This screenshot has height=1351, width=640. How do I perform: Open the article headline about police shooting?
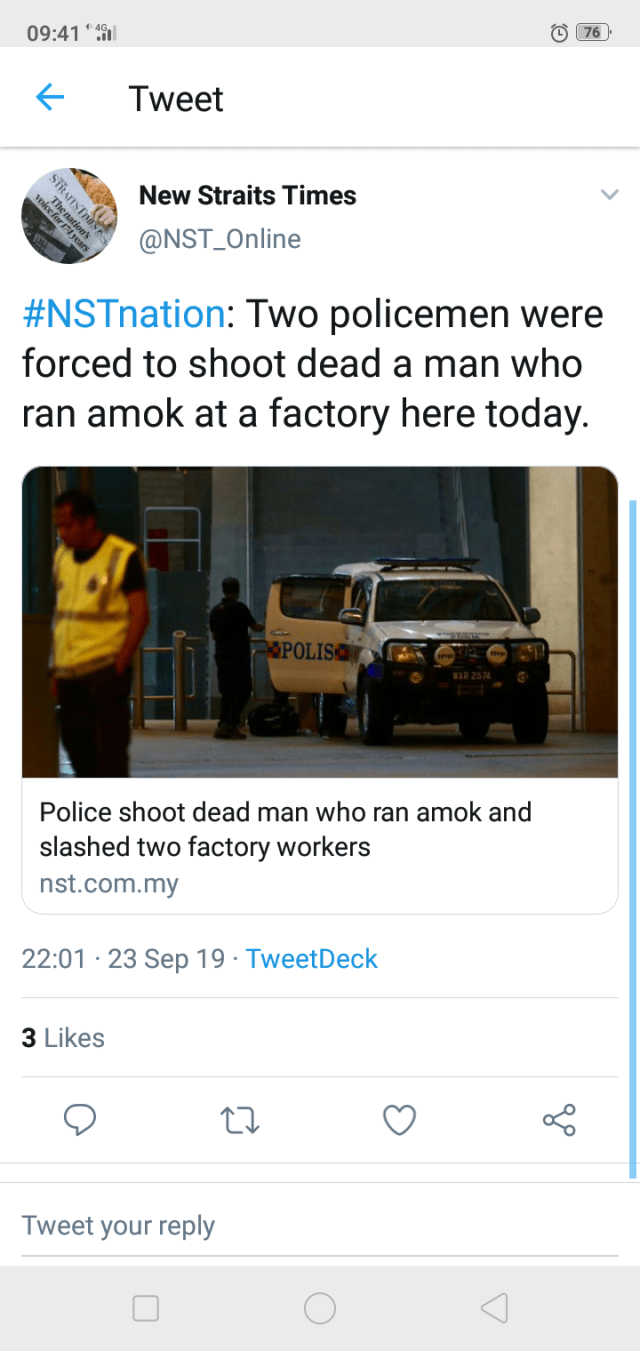click(x=285, y=829)
